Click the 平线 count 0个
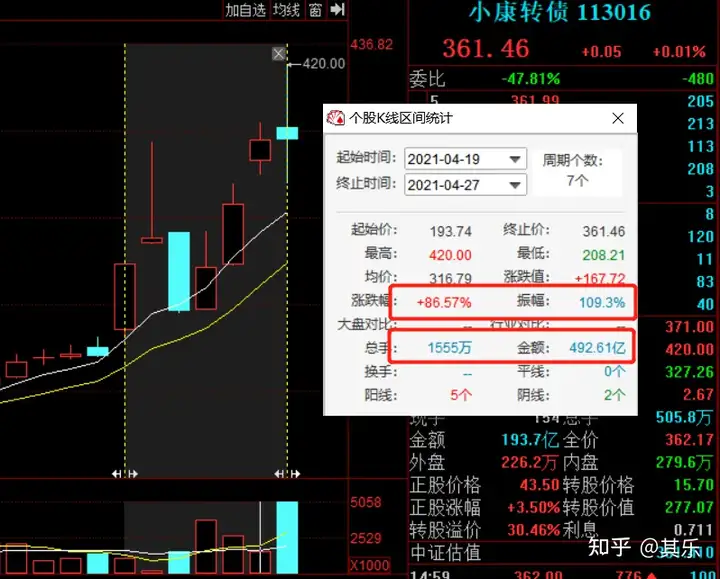Screen dimensions: 720x579 [614, 371]
